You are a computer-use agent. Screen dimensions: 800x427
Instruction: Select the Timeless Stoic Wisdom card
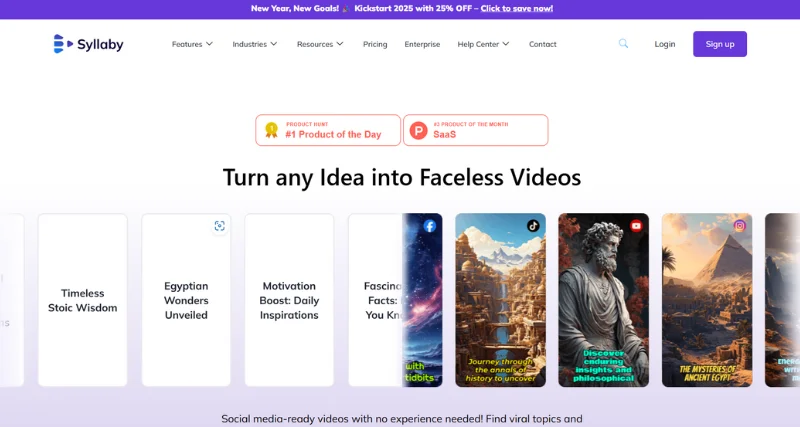(83, 300)
